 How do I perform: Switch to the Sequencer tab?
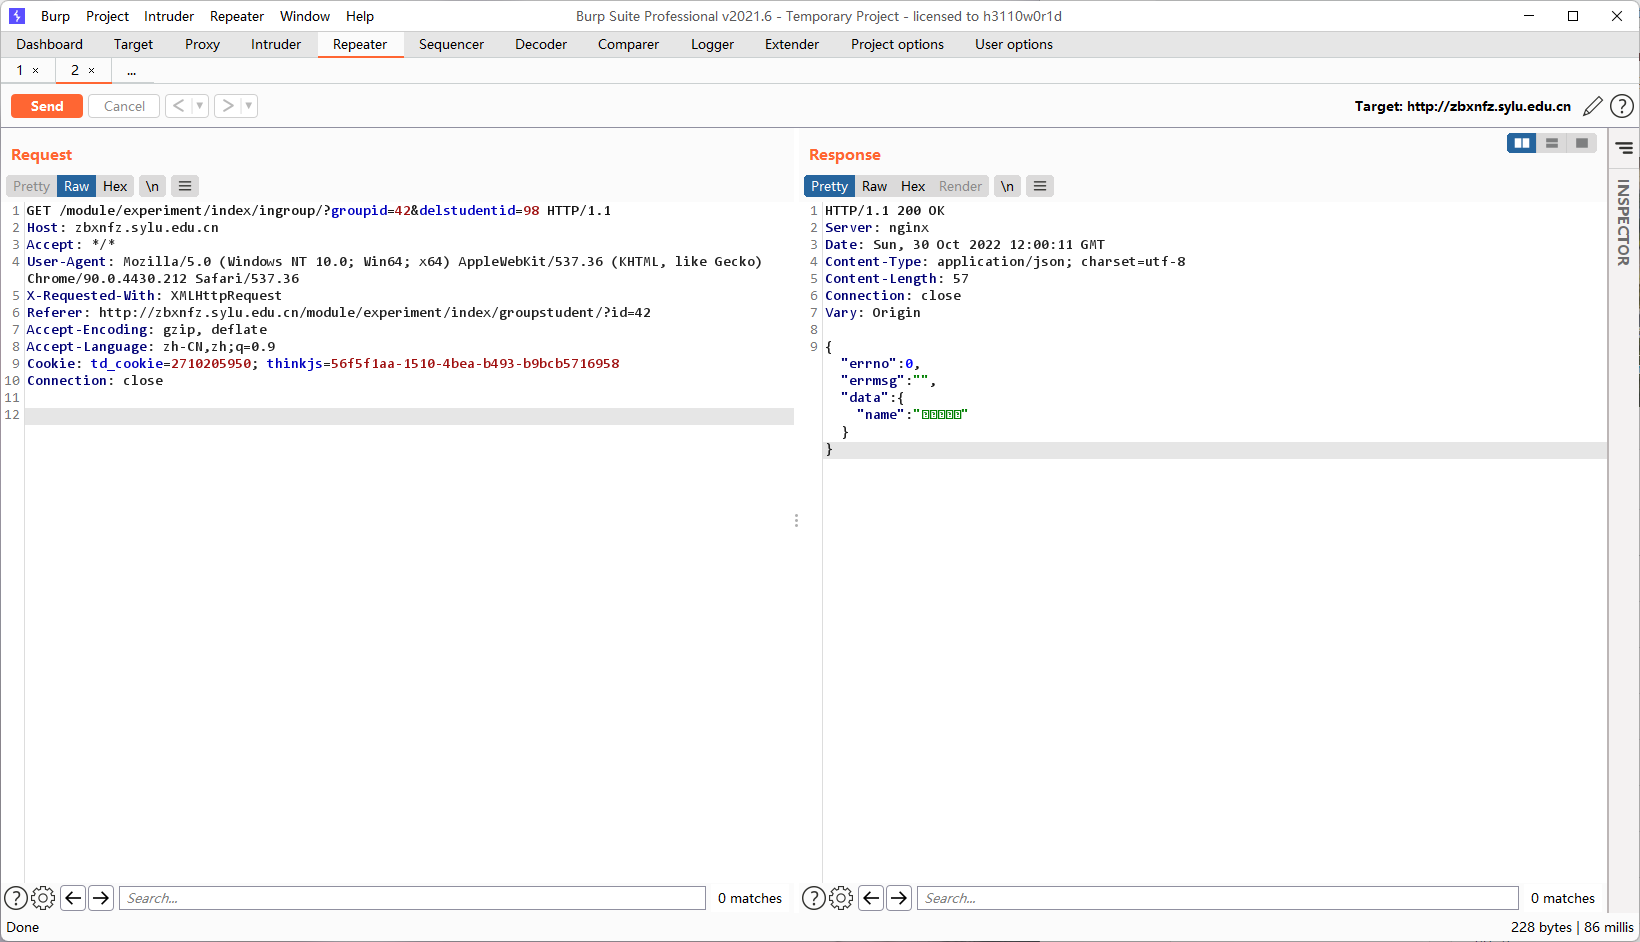coord(451,44)
